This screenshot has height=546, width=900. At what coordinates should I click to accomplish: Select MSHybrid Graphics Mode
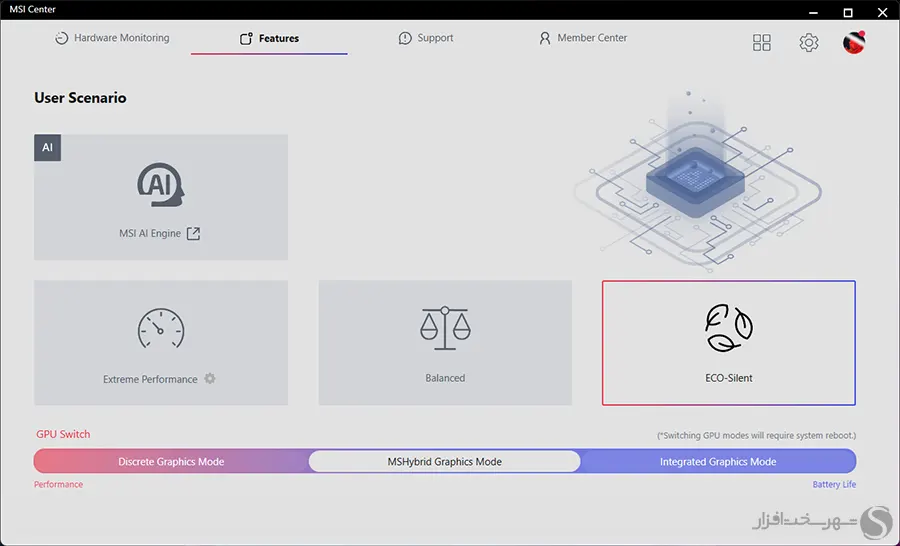tap(444, 462)
